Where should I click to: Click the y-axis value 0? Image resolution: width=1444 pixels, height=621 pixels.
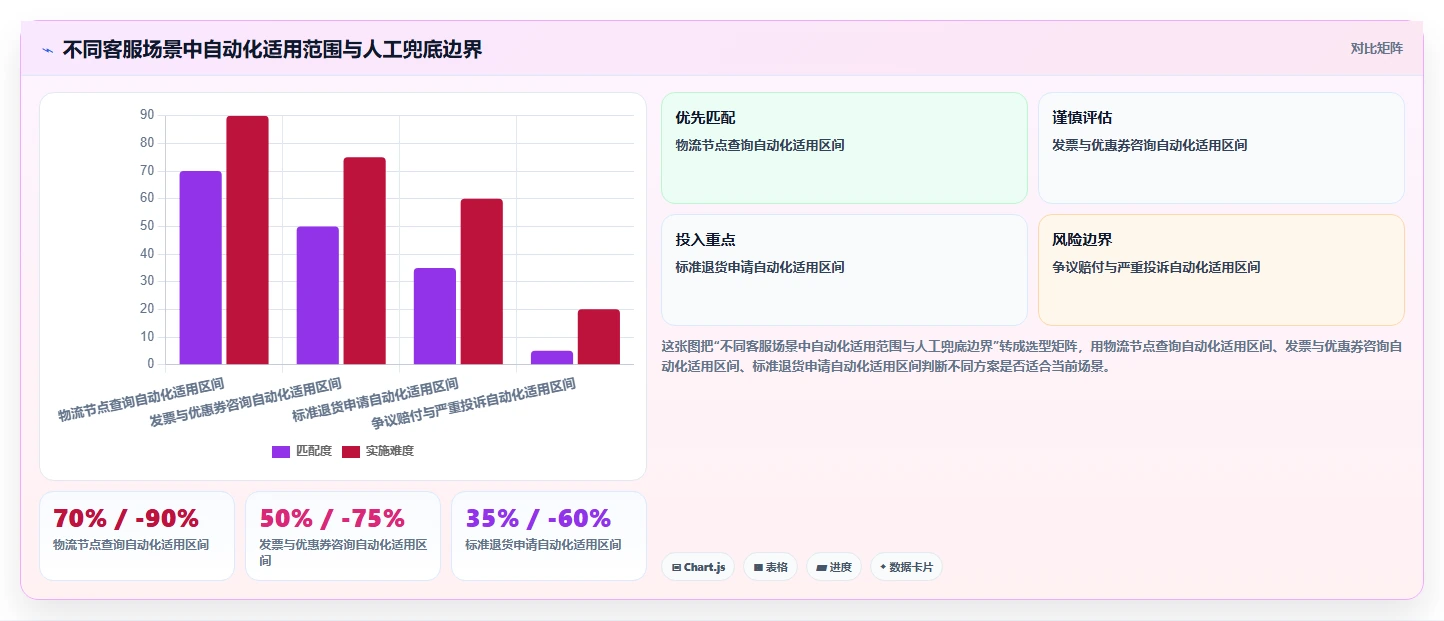[150, 364]
